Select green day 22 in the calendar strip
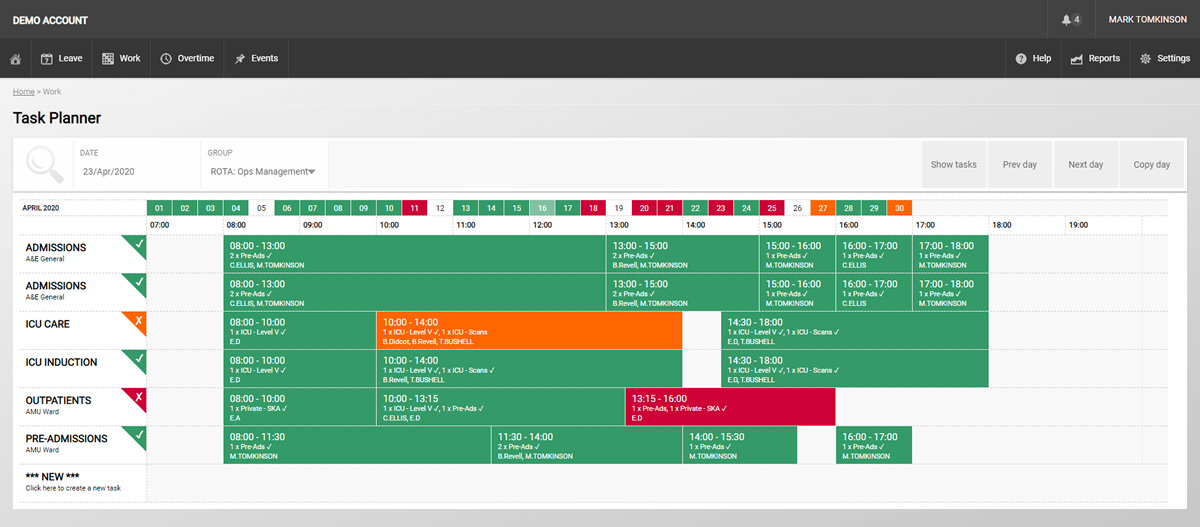This screenshot has height=527, width=1200. pos(695,208)
